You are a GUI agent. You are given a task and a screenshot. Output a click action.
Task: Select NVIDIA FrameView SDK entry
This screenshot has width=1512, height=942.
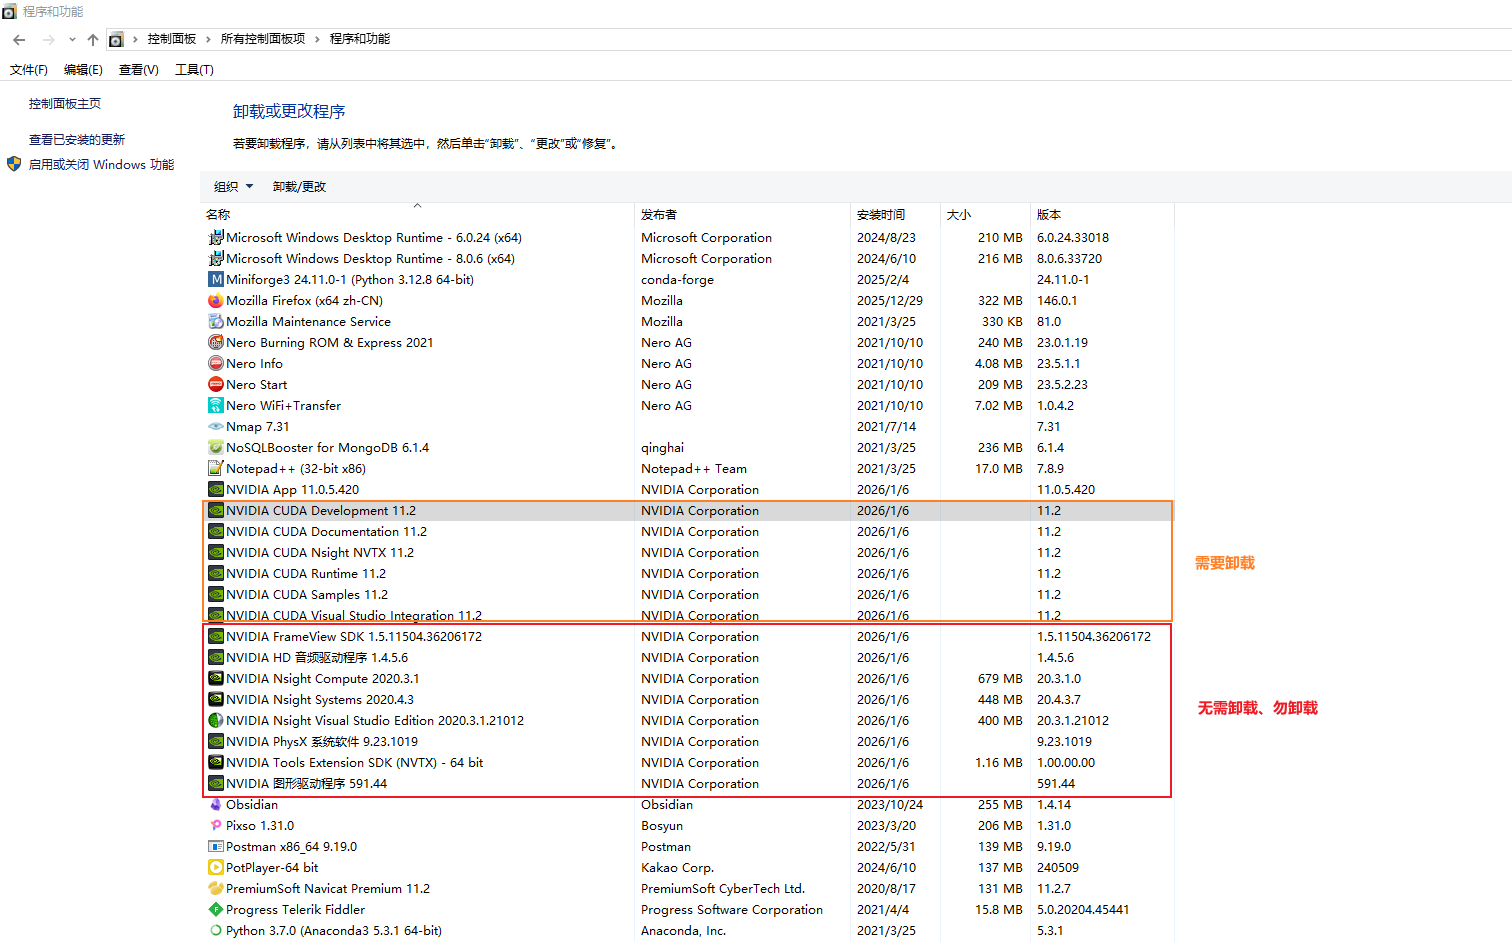point(687,637)
